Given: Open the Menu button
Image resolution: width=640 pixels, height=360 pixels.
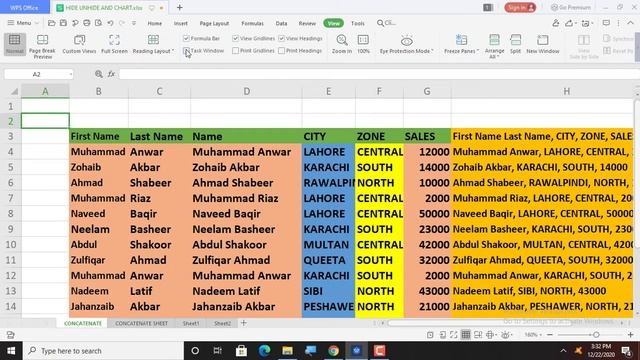Looking at the screenshot, I should 23,23.
